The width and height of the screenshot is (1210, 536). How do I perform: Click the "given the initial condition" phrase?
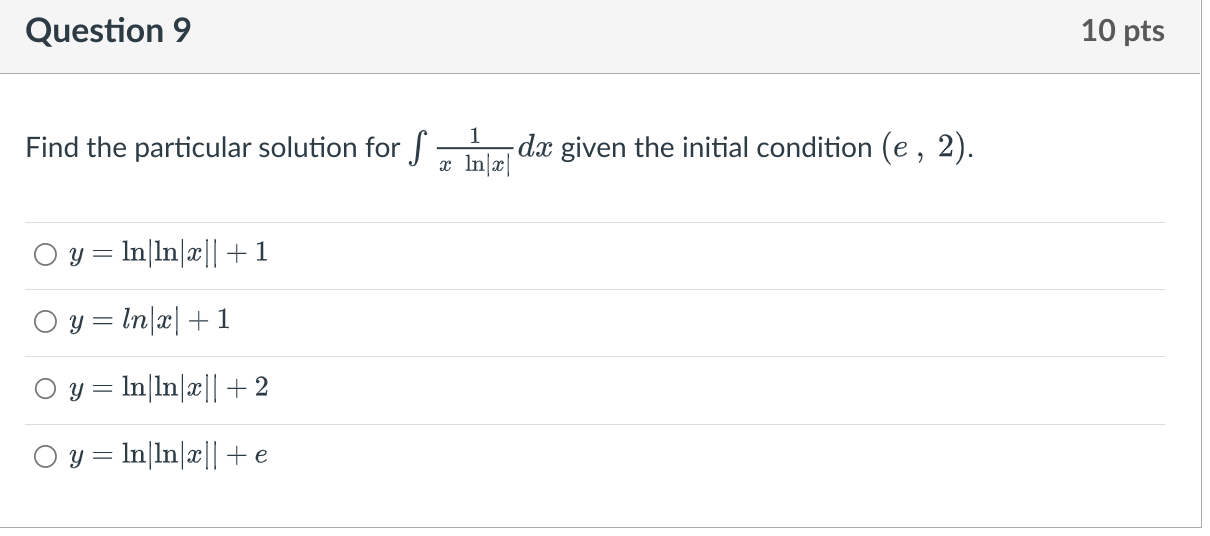coord(717,150)
